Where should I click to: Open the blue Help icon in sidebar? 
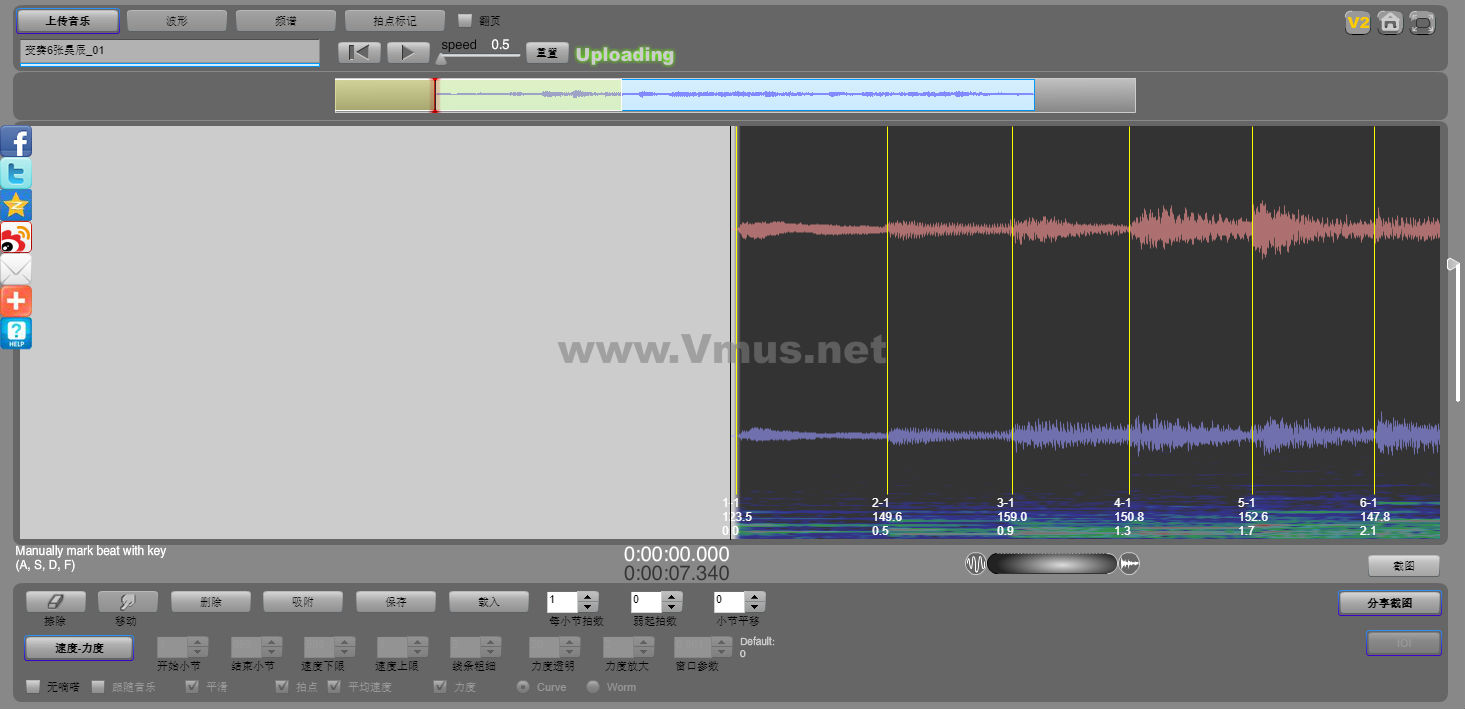[16, 333]
